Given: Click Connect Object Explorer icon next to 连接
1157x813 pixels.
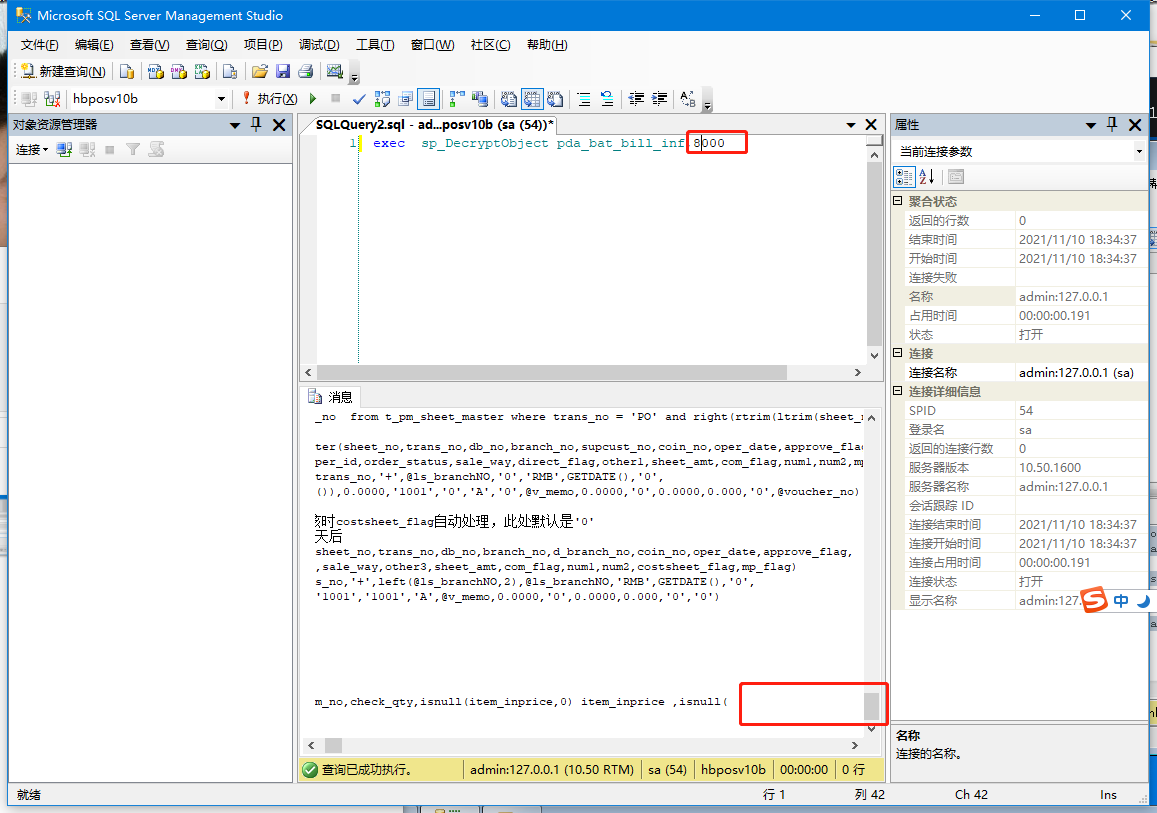Looking at the screenshot, I should coord(64,149).
